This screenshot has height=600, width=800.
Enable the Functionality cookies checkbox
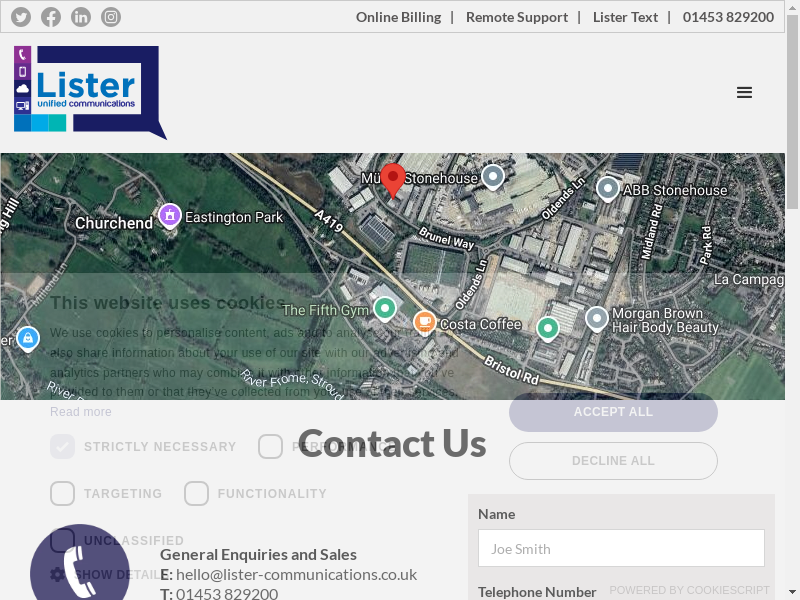pos(196,493)
